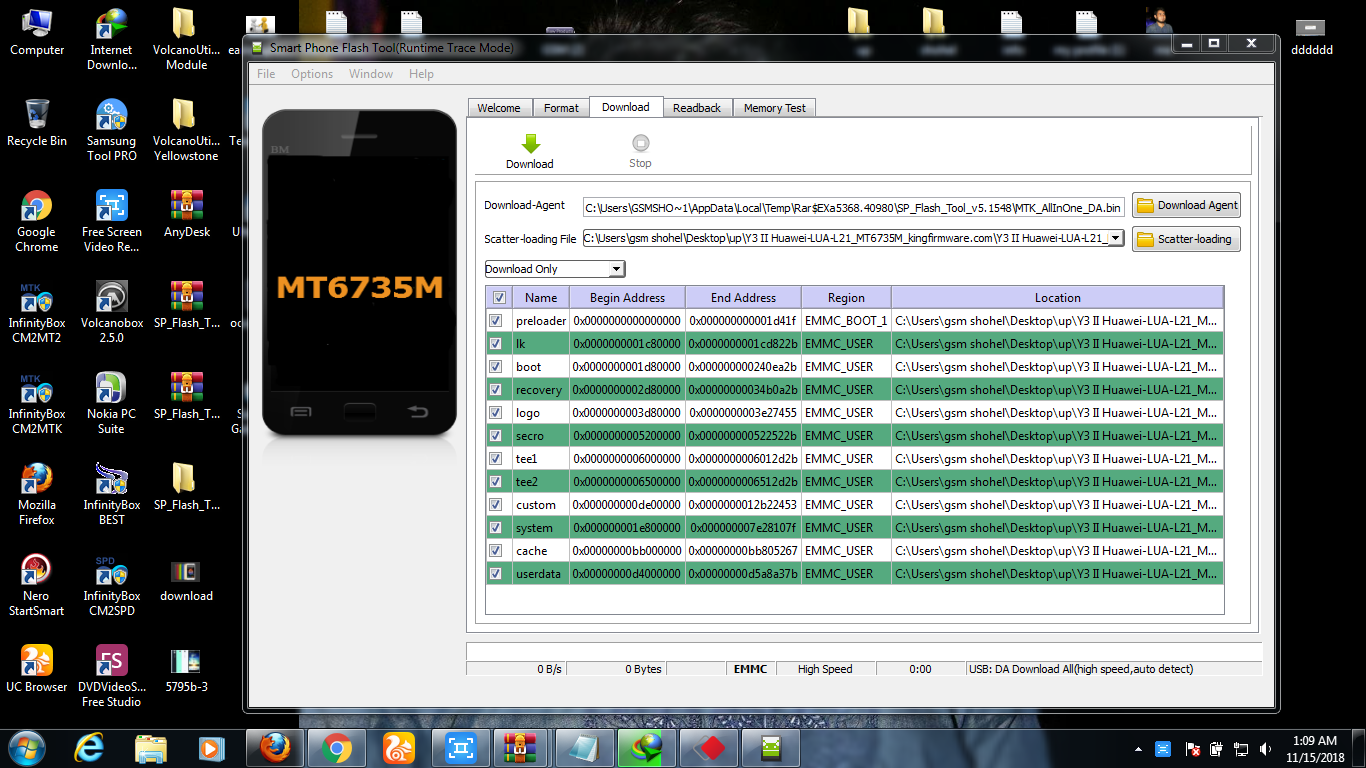
Task: Open Windows Explorer from the taskbar
Action: click(x=151, y=747)
